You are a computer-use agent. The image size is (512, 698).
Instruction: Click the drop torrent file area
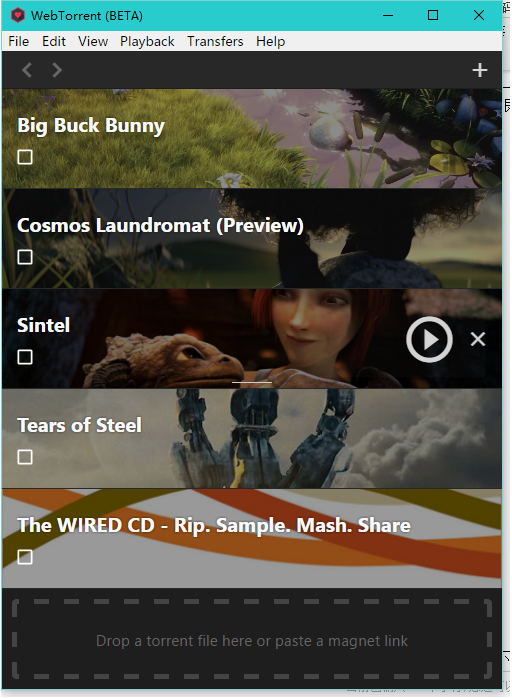252,640
